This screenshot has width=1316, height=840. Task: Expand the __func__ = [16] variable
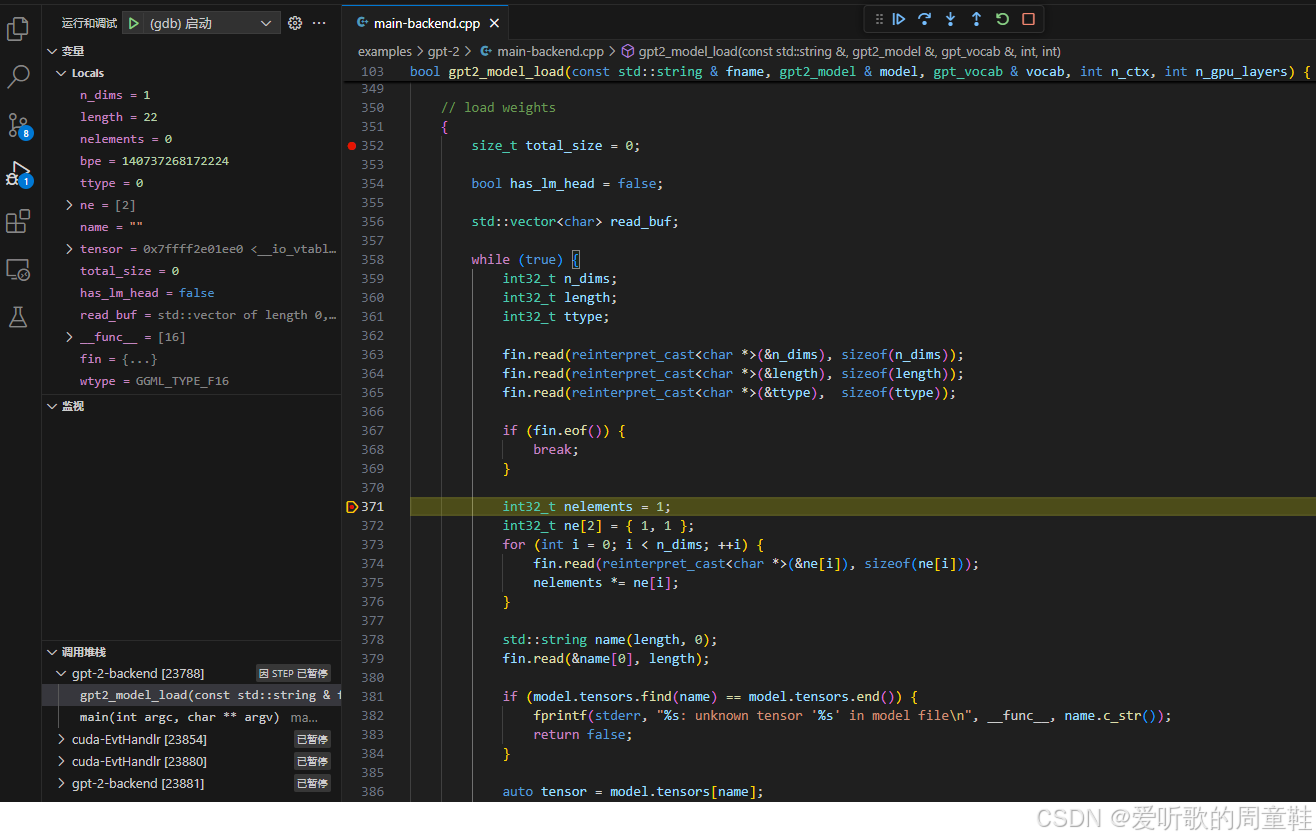69,337
